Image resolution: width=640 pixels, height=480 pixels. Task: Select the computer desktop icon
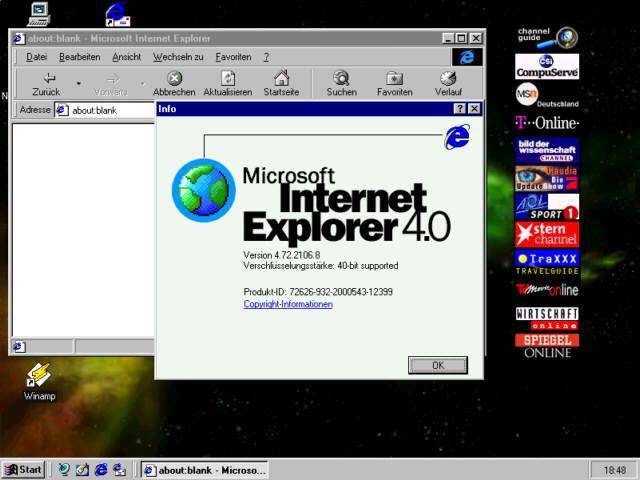pyautogui.click(x=39, y=14)
